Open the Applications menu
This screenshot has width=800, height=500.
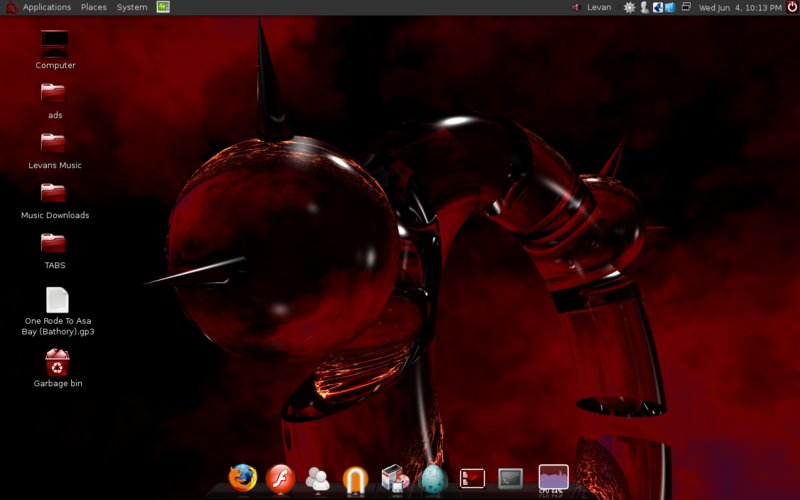(46, 7)
